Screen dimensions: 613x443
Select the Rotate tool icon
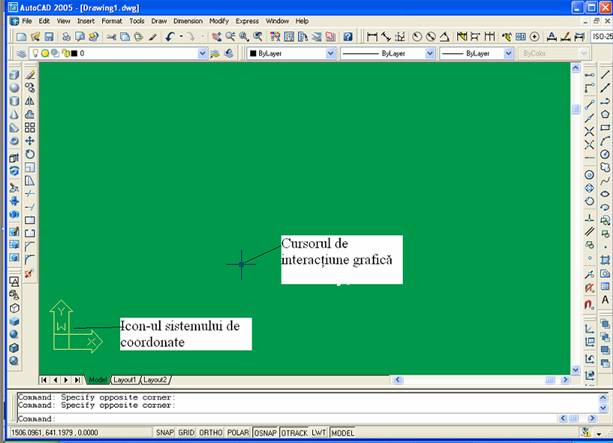[x=30, y=154]
